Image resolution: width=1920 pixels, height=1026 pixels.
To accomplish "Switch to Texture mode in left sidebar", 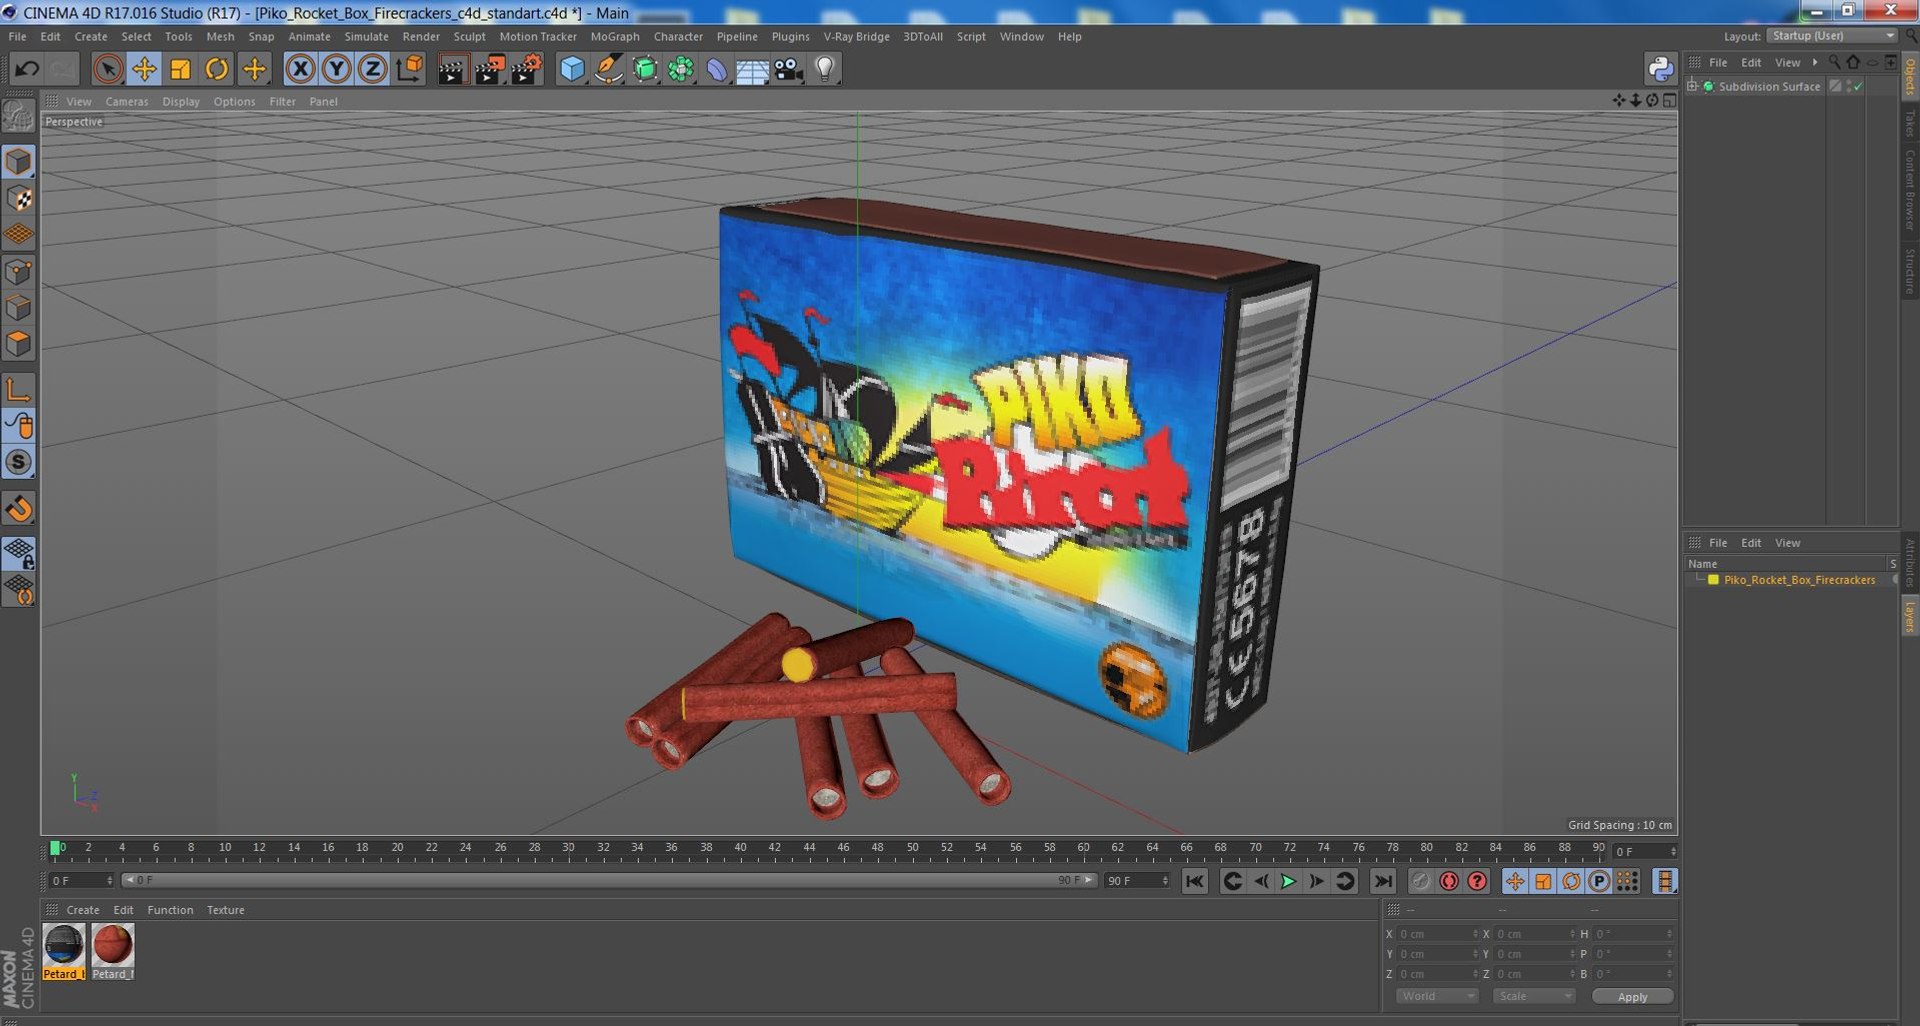I will (x=19, y=198).
